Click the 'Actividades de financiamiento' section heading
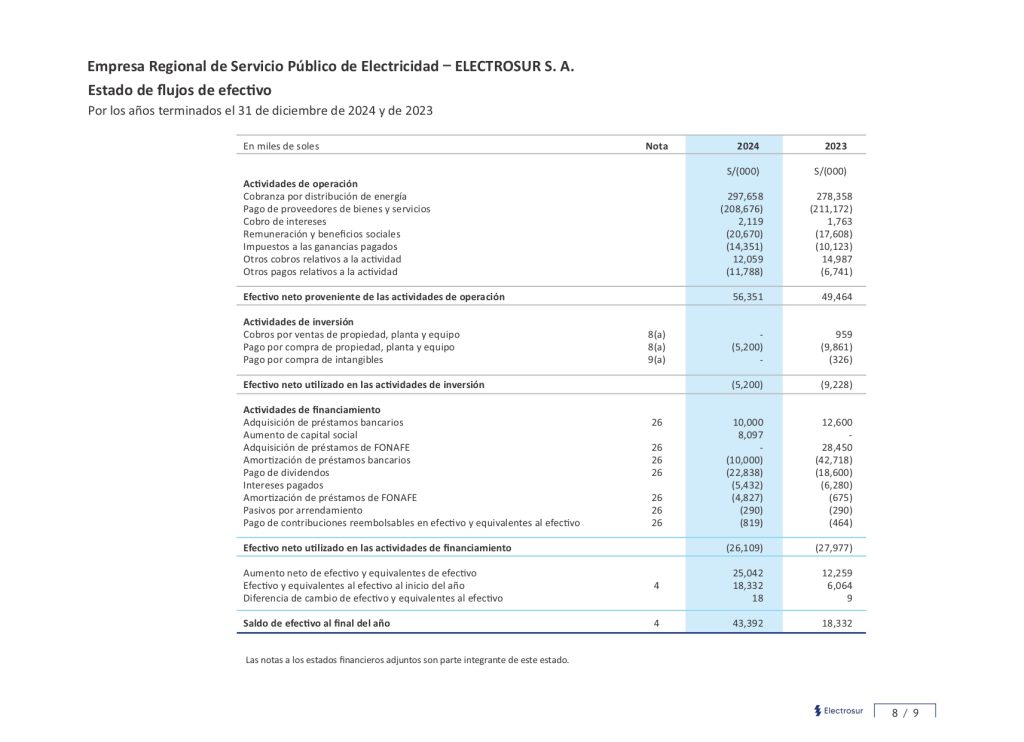 point(312,410)
